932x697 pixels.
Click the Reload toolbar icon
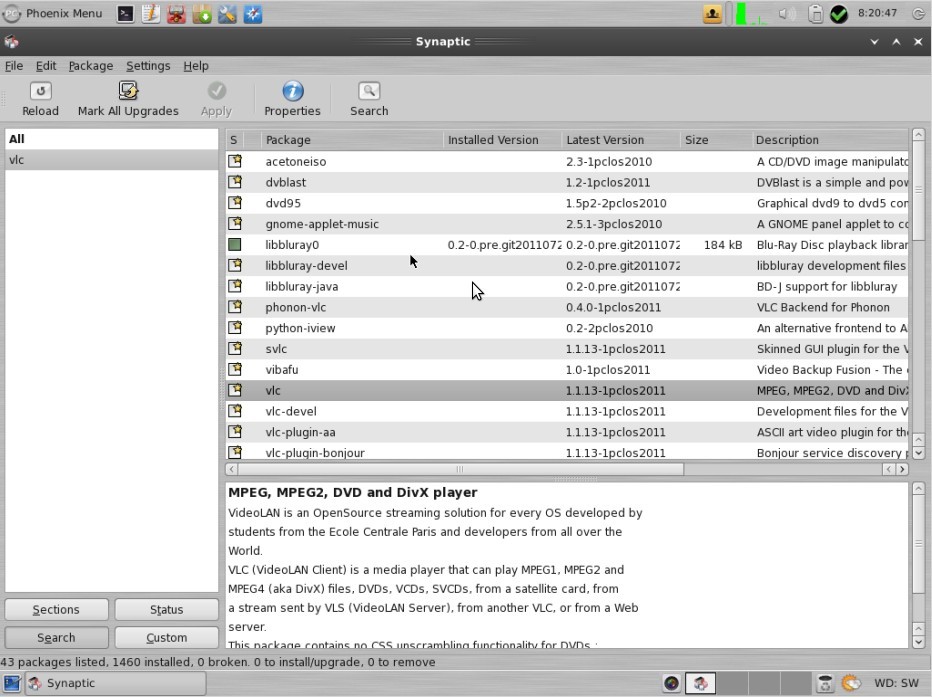(x=40, y=91)
